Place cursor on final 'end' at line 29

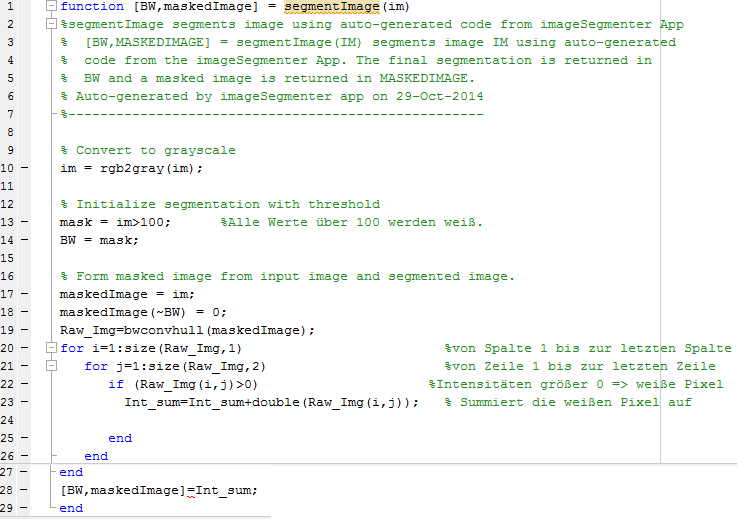(x=71, y=509)
